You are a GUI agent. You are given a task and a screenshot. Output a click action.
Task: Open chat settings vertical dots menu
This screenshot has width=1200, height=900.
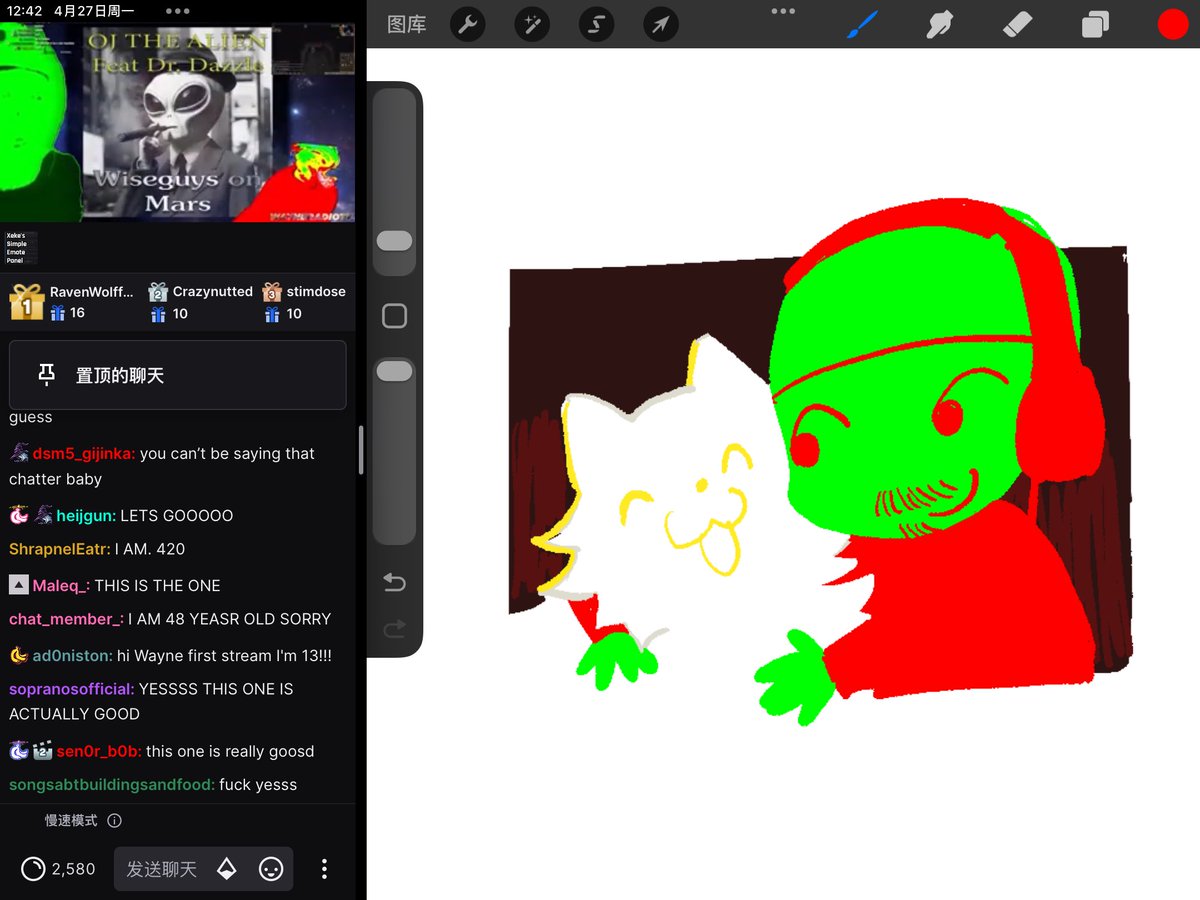tap(324, 869)
